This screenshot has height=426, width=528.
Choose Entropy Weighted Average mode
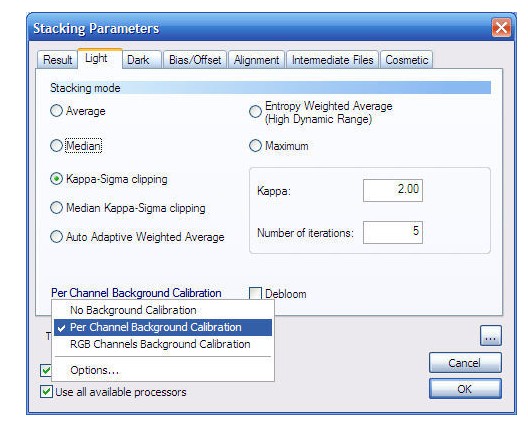(x=255, y=111)
